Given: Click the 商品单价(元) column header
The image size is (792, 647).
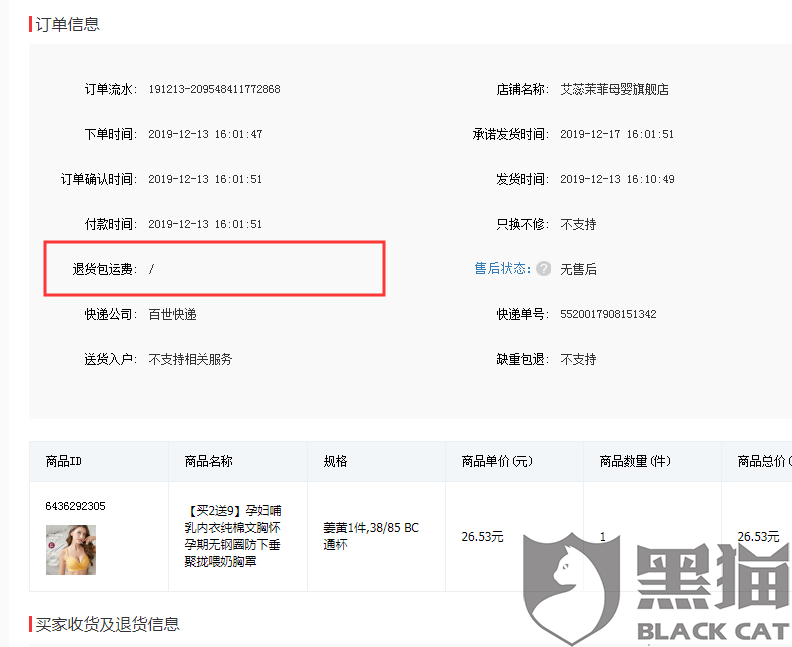Looking at the screenshot, I should click(x=497, y=461).
